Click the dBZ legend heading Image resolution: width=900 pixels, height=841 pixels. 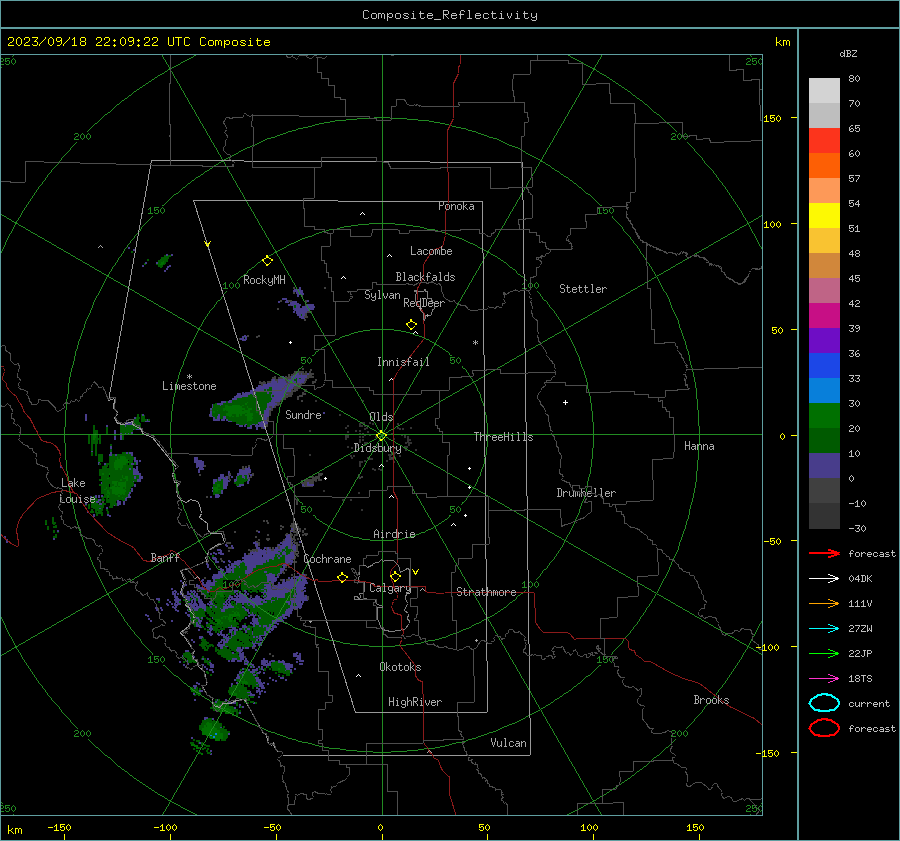[x=848, y=53]
